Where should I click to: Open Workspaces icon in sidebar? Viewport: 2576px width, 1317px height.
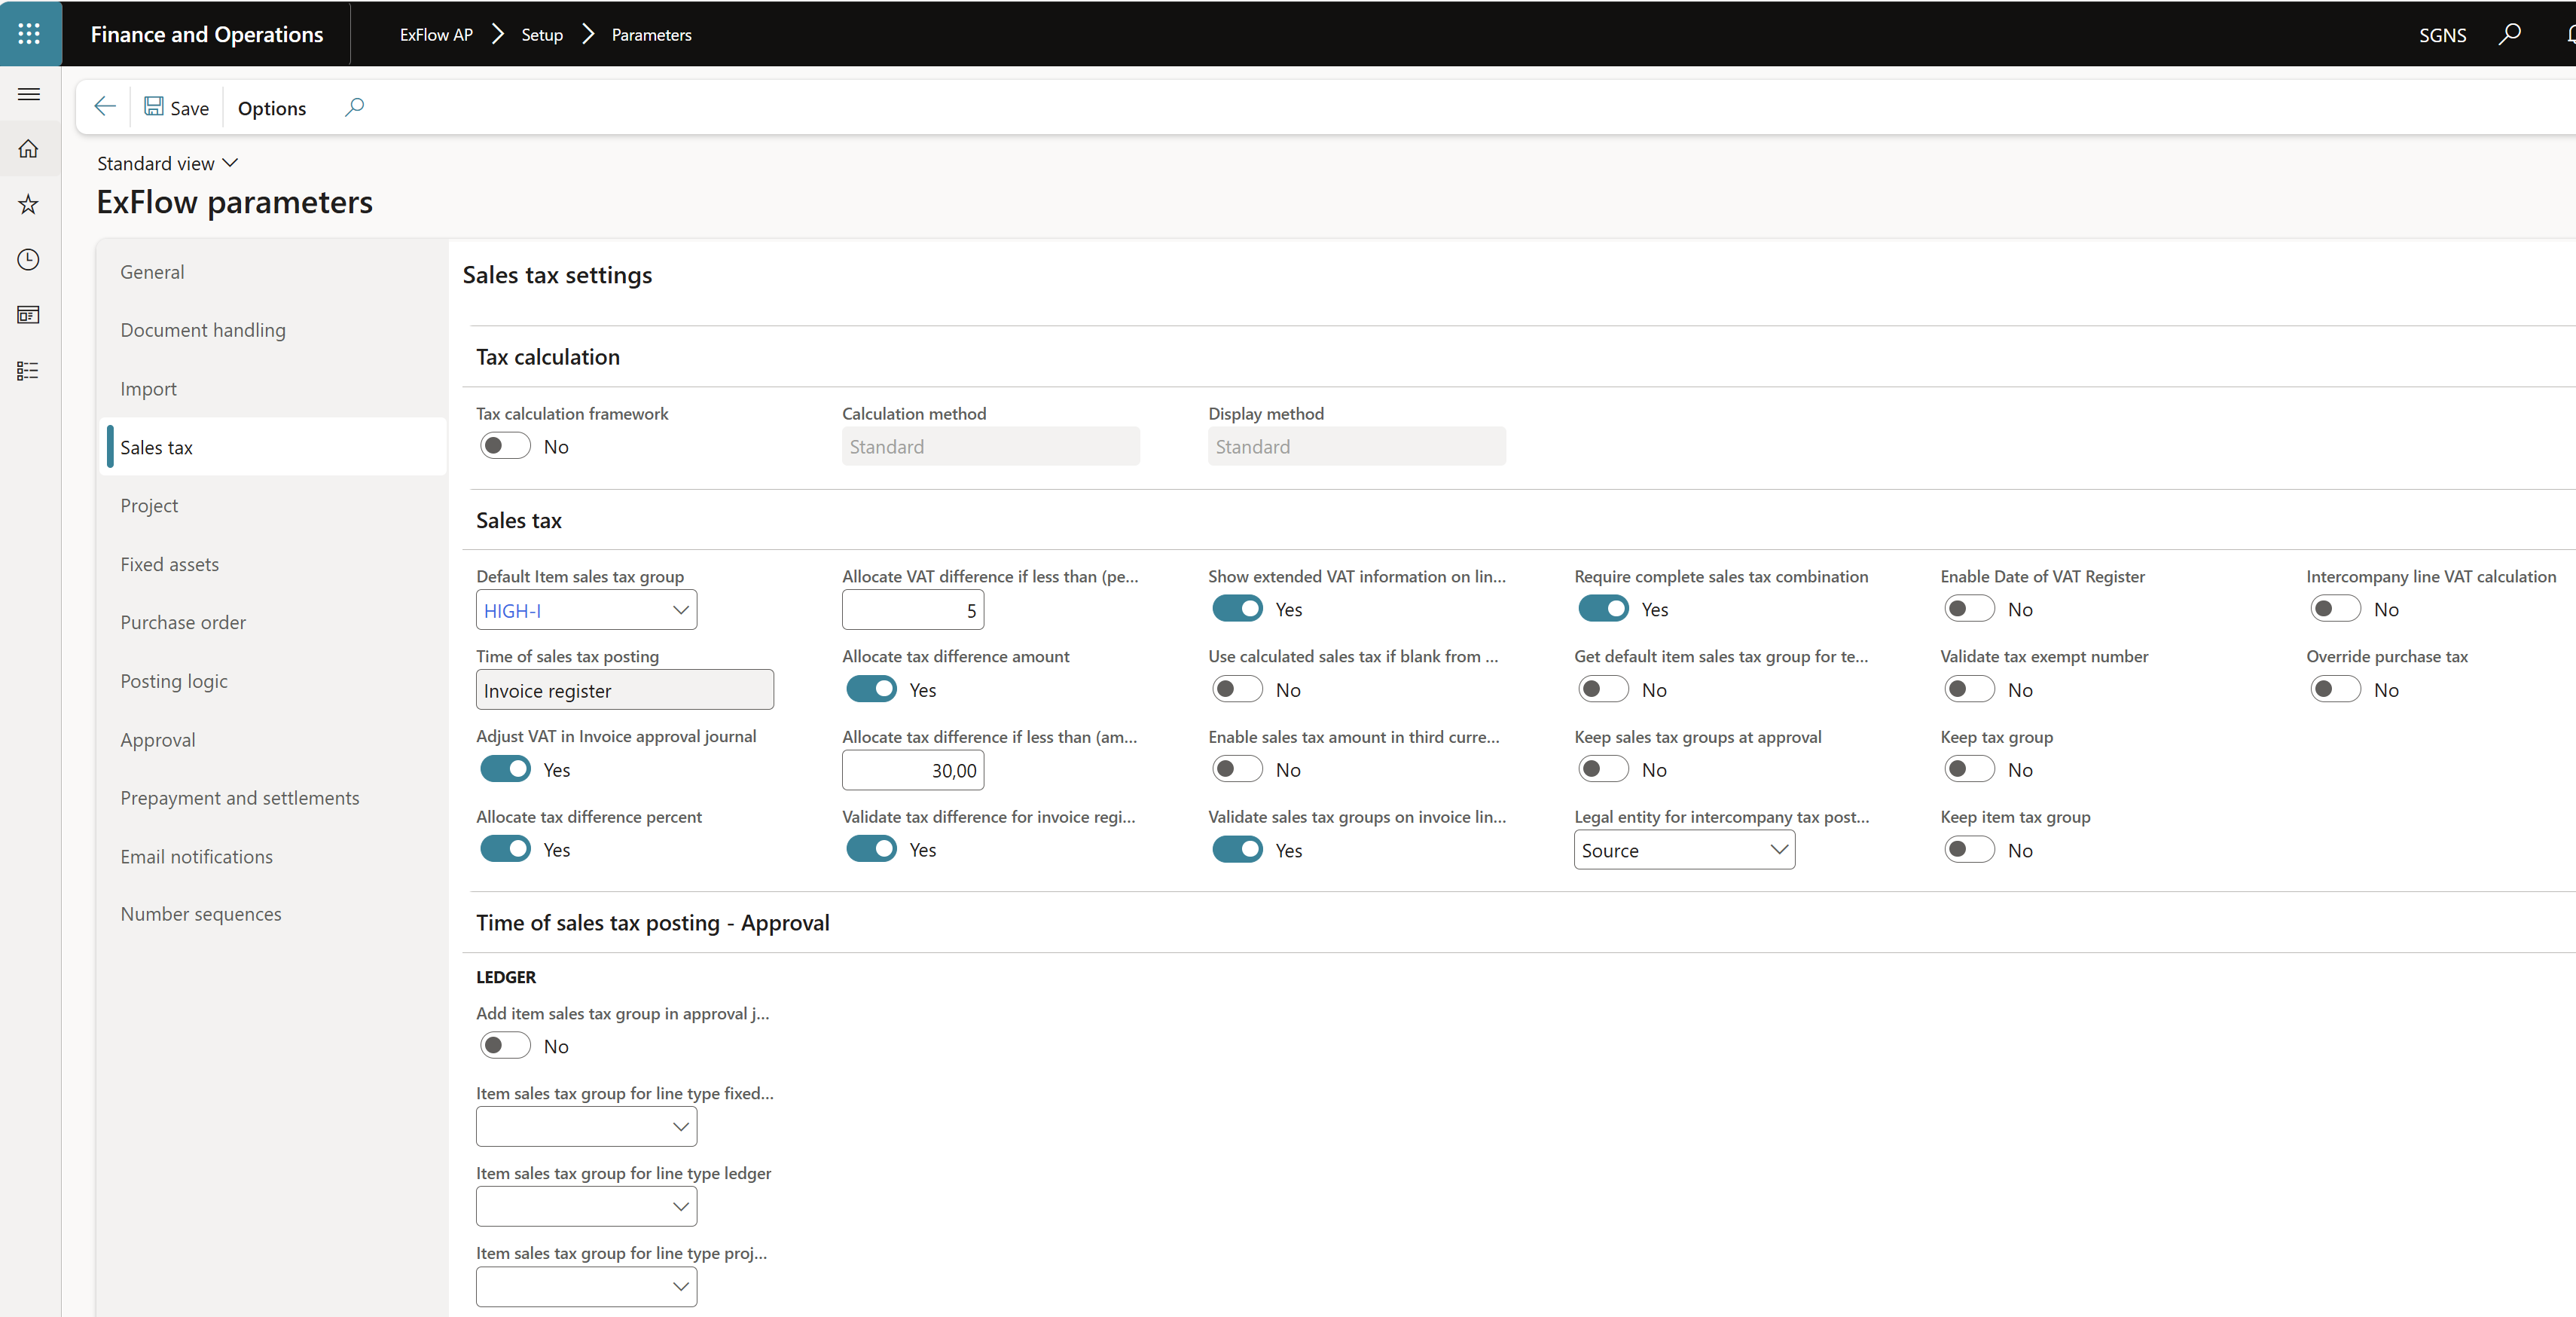coord(29,315)
